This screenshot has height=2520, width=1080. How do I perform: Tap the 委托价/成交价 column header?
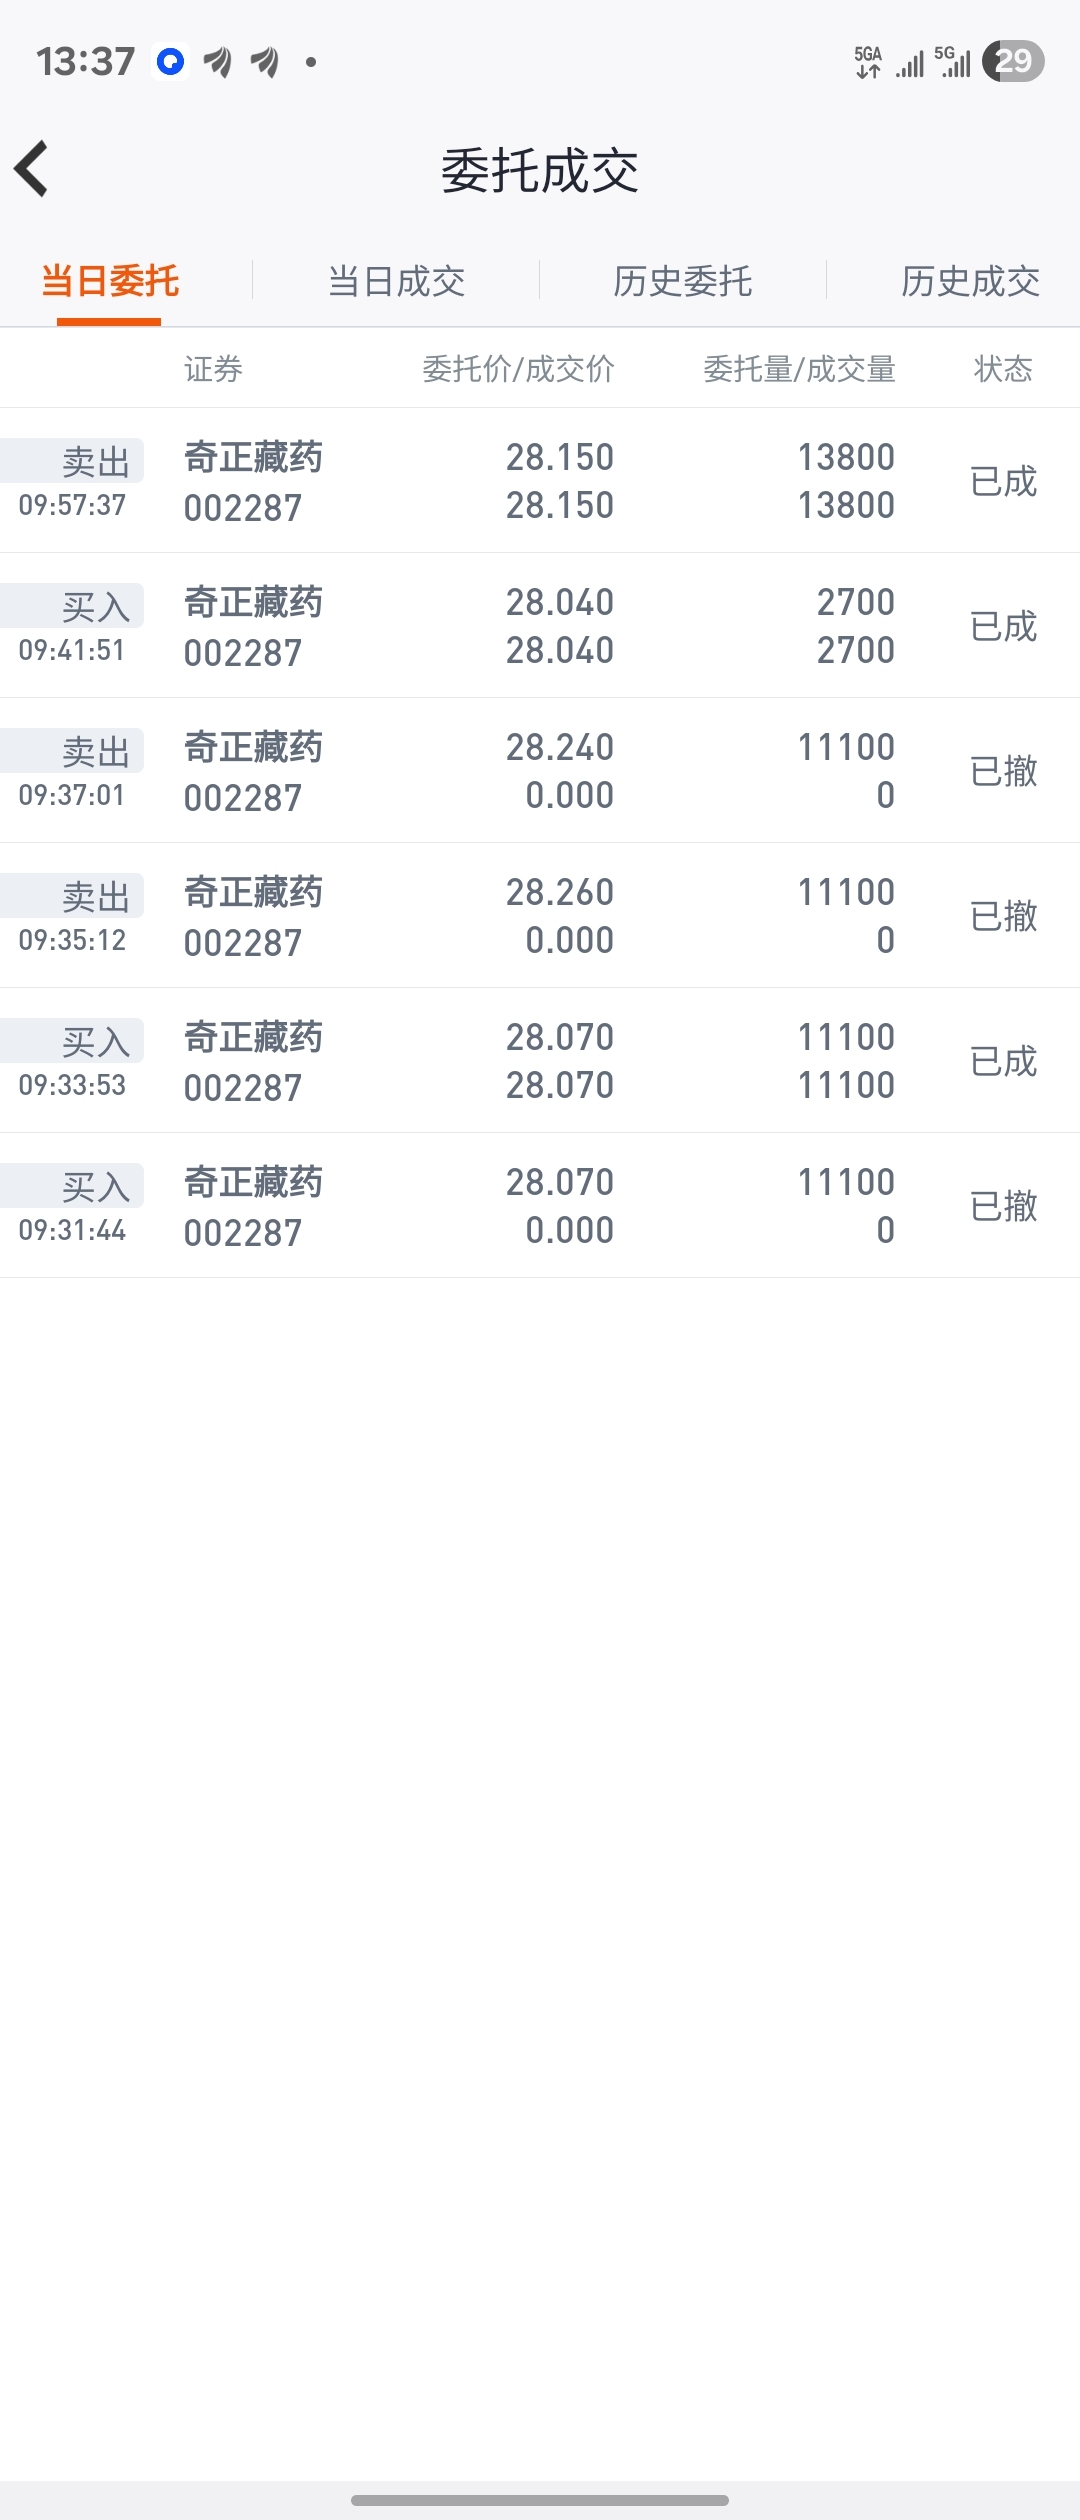click(518, 369)
